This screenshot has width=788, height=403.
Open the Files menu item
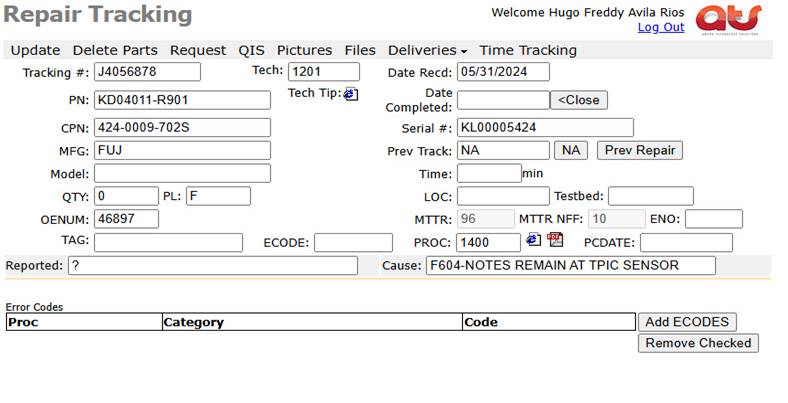pyautogui.click(x=360, y=50)
